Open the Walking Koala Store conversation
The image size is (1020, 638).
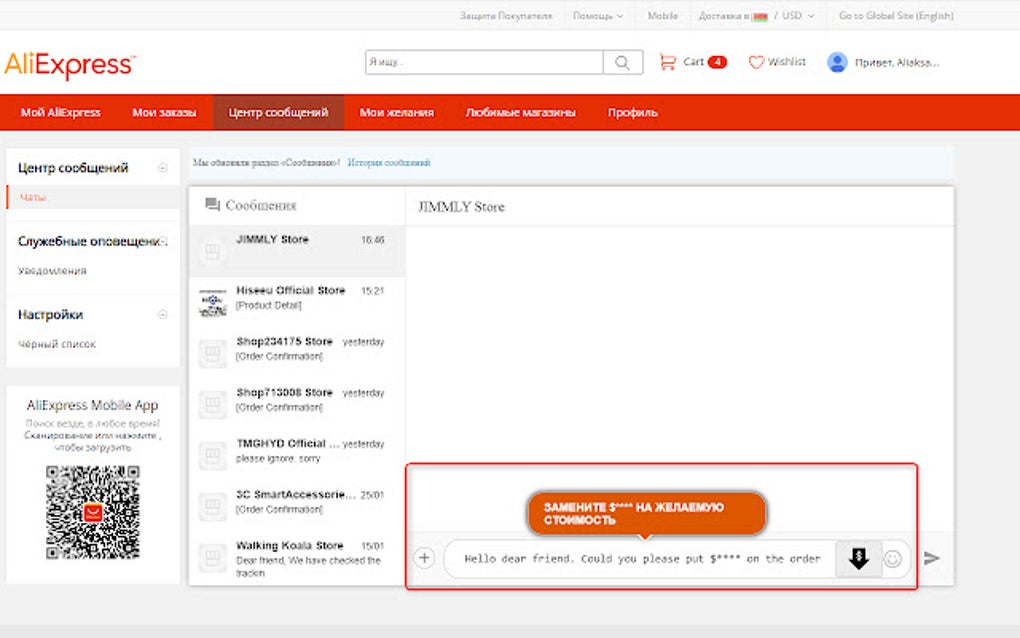coord(297,559)
